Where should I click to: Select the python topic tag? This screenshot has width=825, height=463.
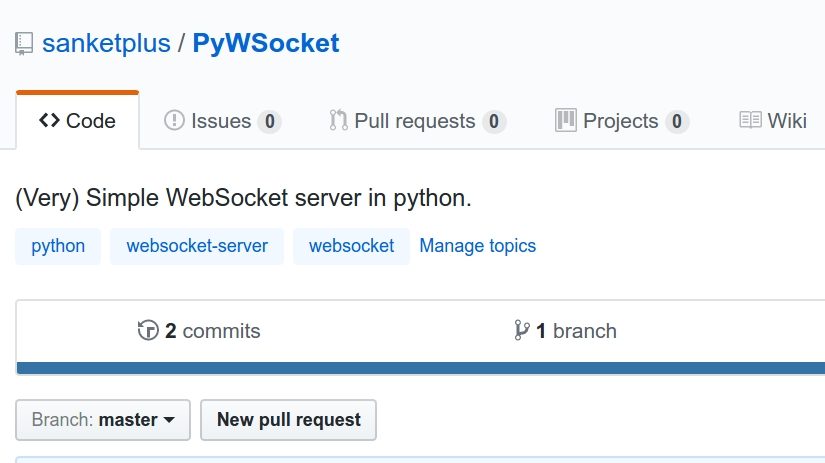pyautogui.click(x=58, y=246)
